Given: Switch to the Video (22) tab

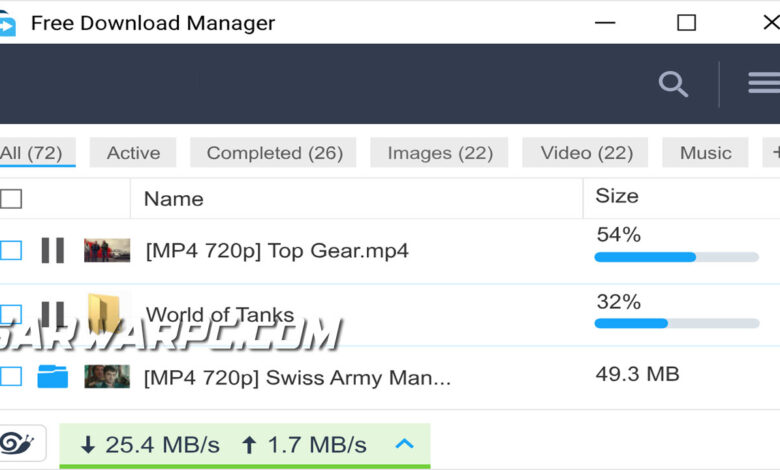Looking at the screenshot, I should pos(585,153).
